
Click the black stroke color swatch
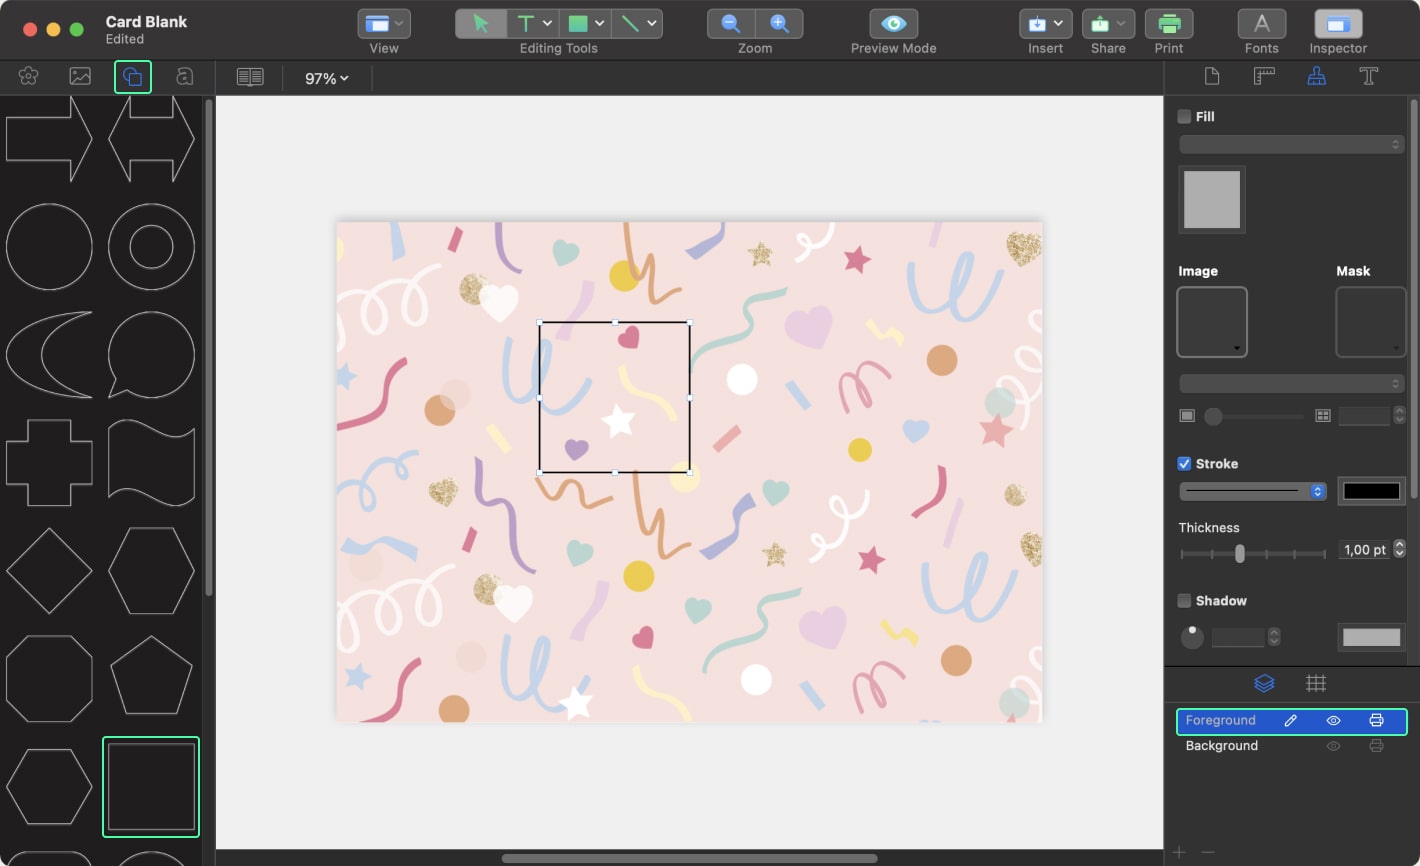(1371, 491)
